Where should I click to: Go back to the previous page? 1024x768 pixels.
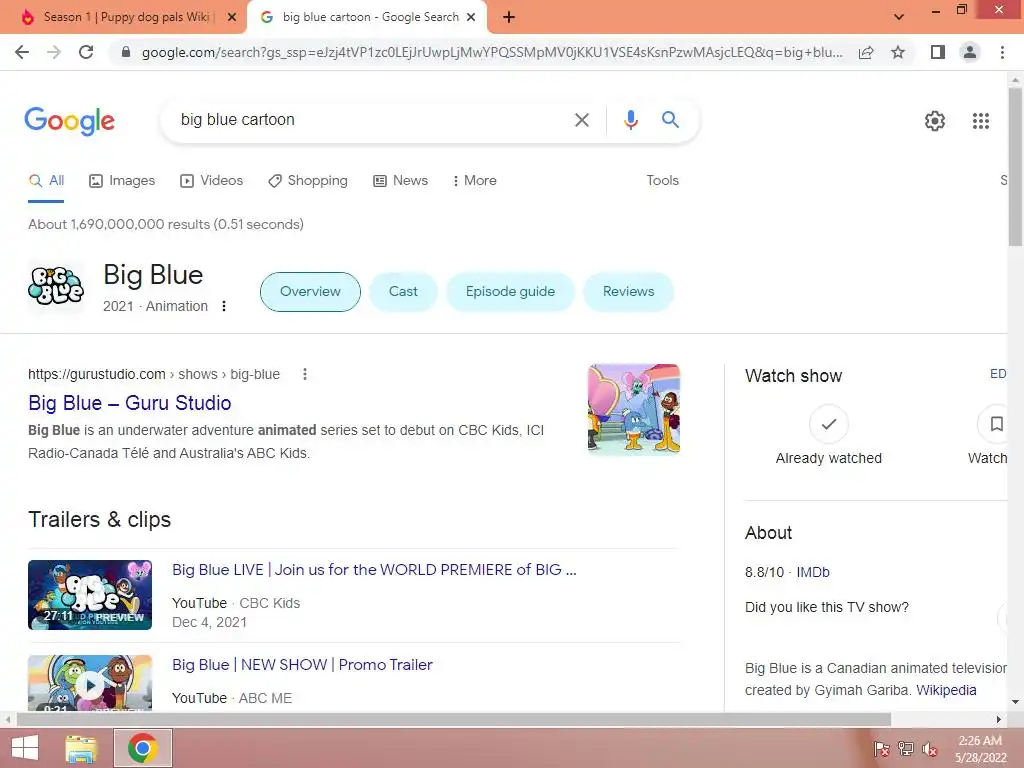22,52
